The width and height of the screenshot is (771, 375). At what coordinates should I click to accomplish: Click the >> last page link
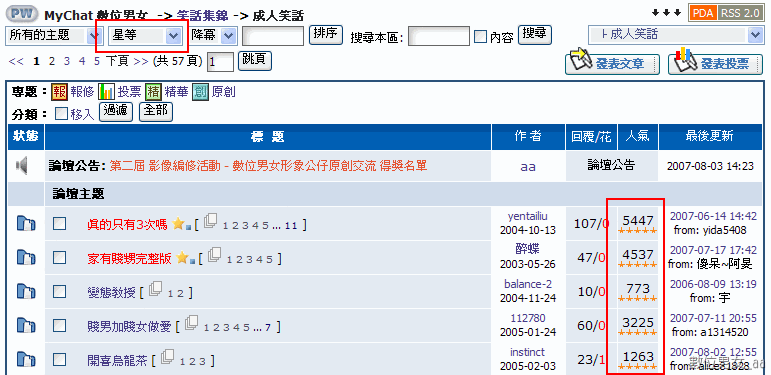(141, 61)
